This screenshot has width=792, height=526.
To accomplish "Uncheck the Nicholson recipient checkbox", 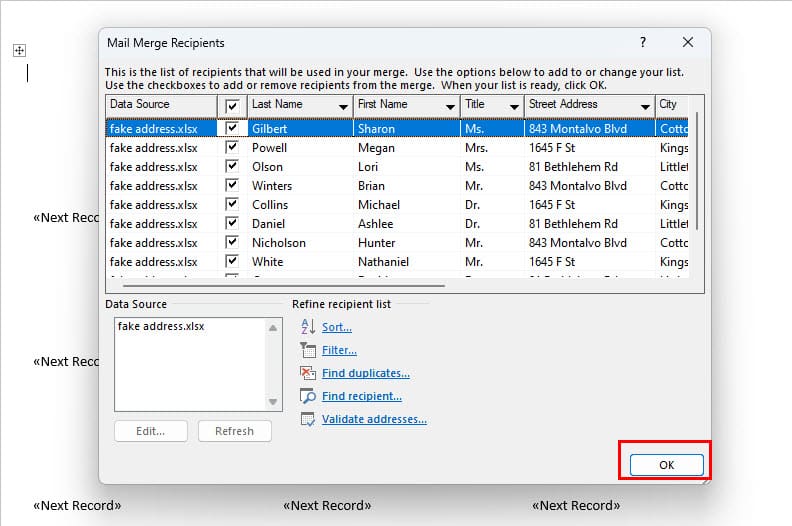I will (x=232, y=242).
